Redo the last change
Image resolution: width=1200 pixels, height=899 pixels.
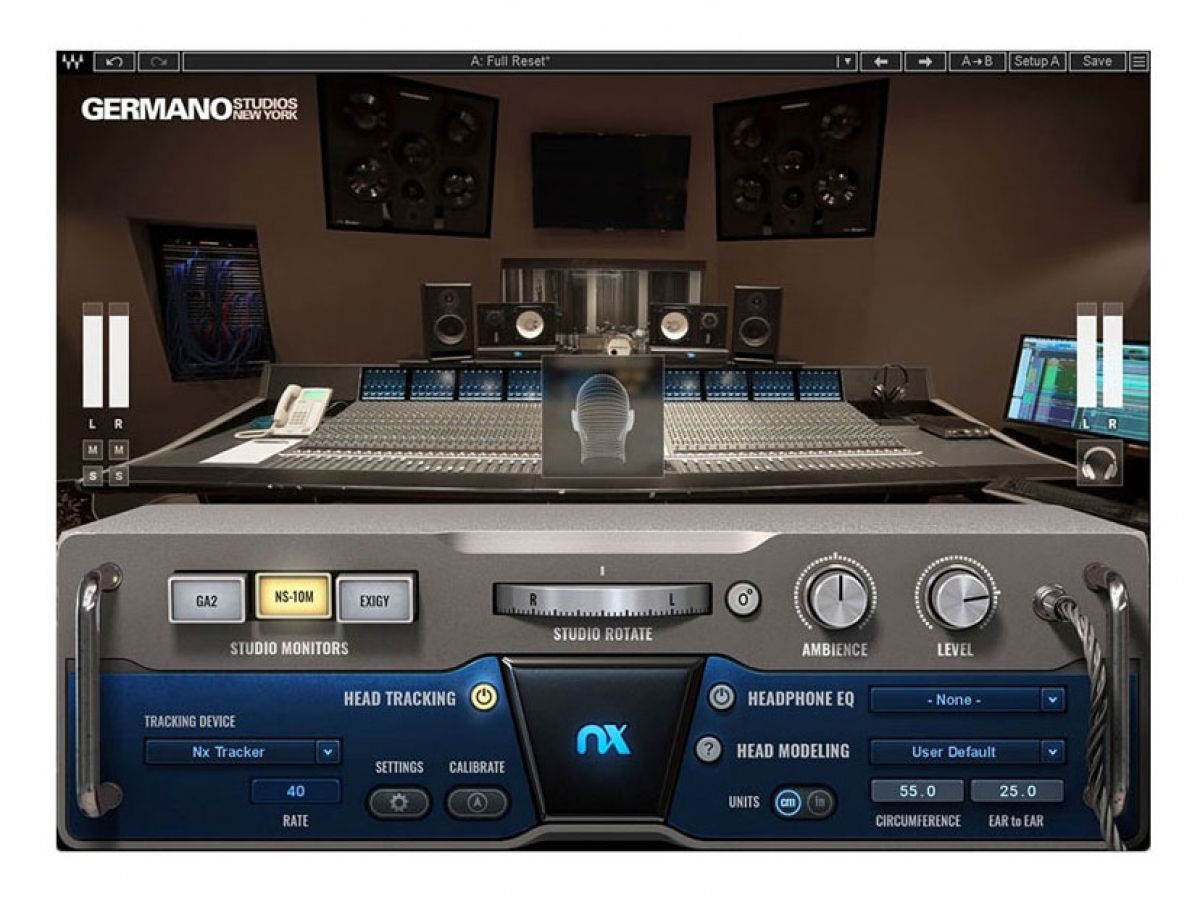(x=158, y=61)
